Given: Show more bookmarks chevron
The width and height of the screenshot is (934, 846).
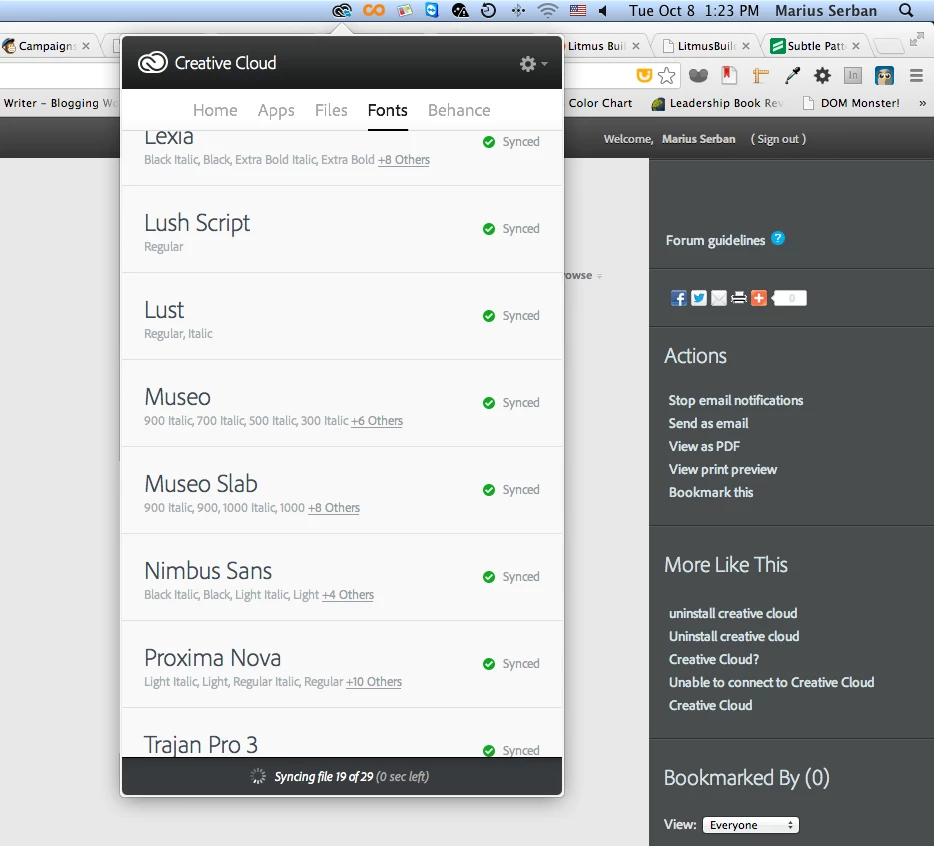Looking at the screenshot, I should pyautogui.click(x=922, y=103).
